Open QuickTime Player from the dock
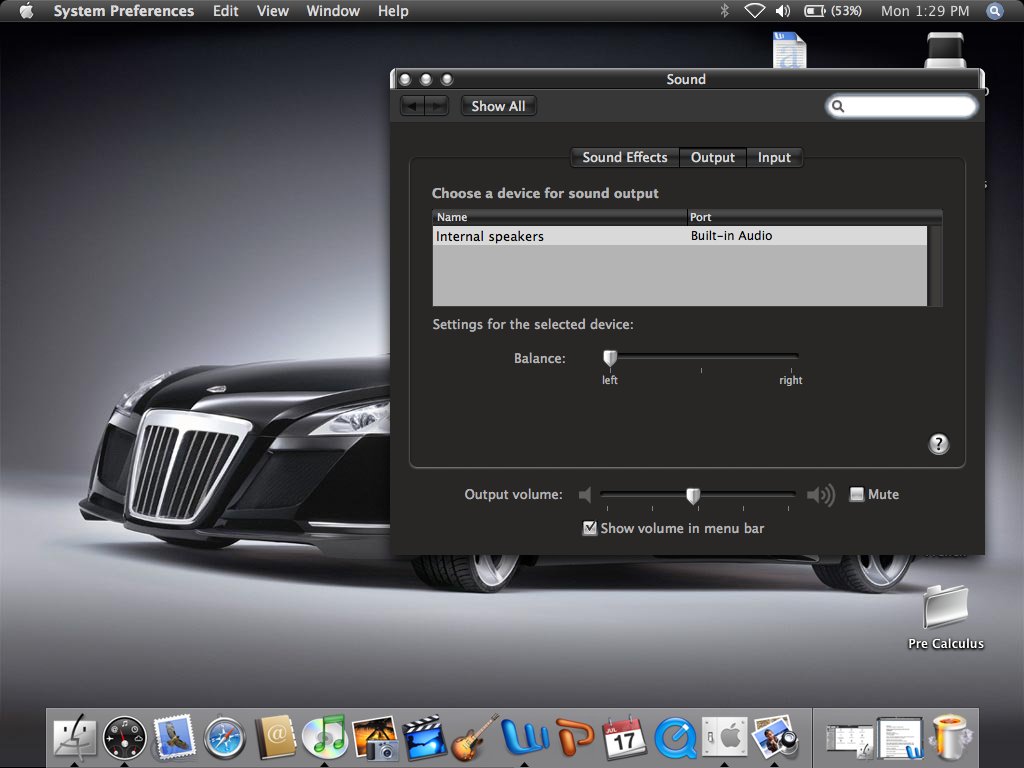 tap(675, 740)
